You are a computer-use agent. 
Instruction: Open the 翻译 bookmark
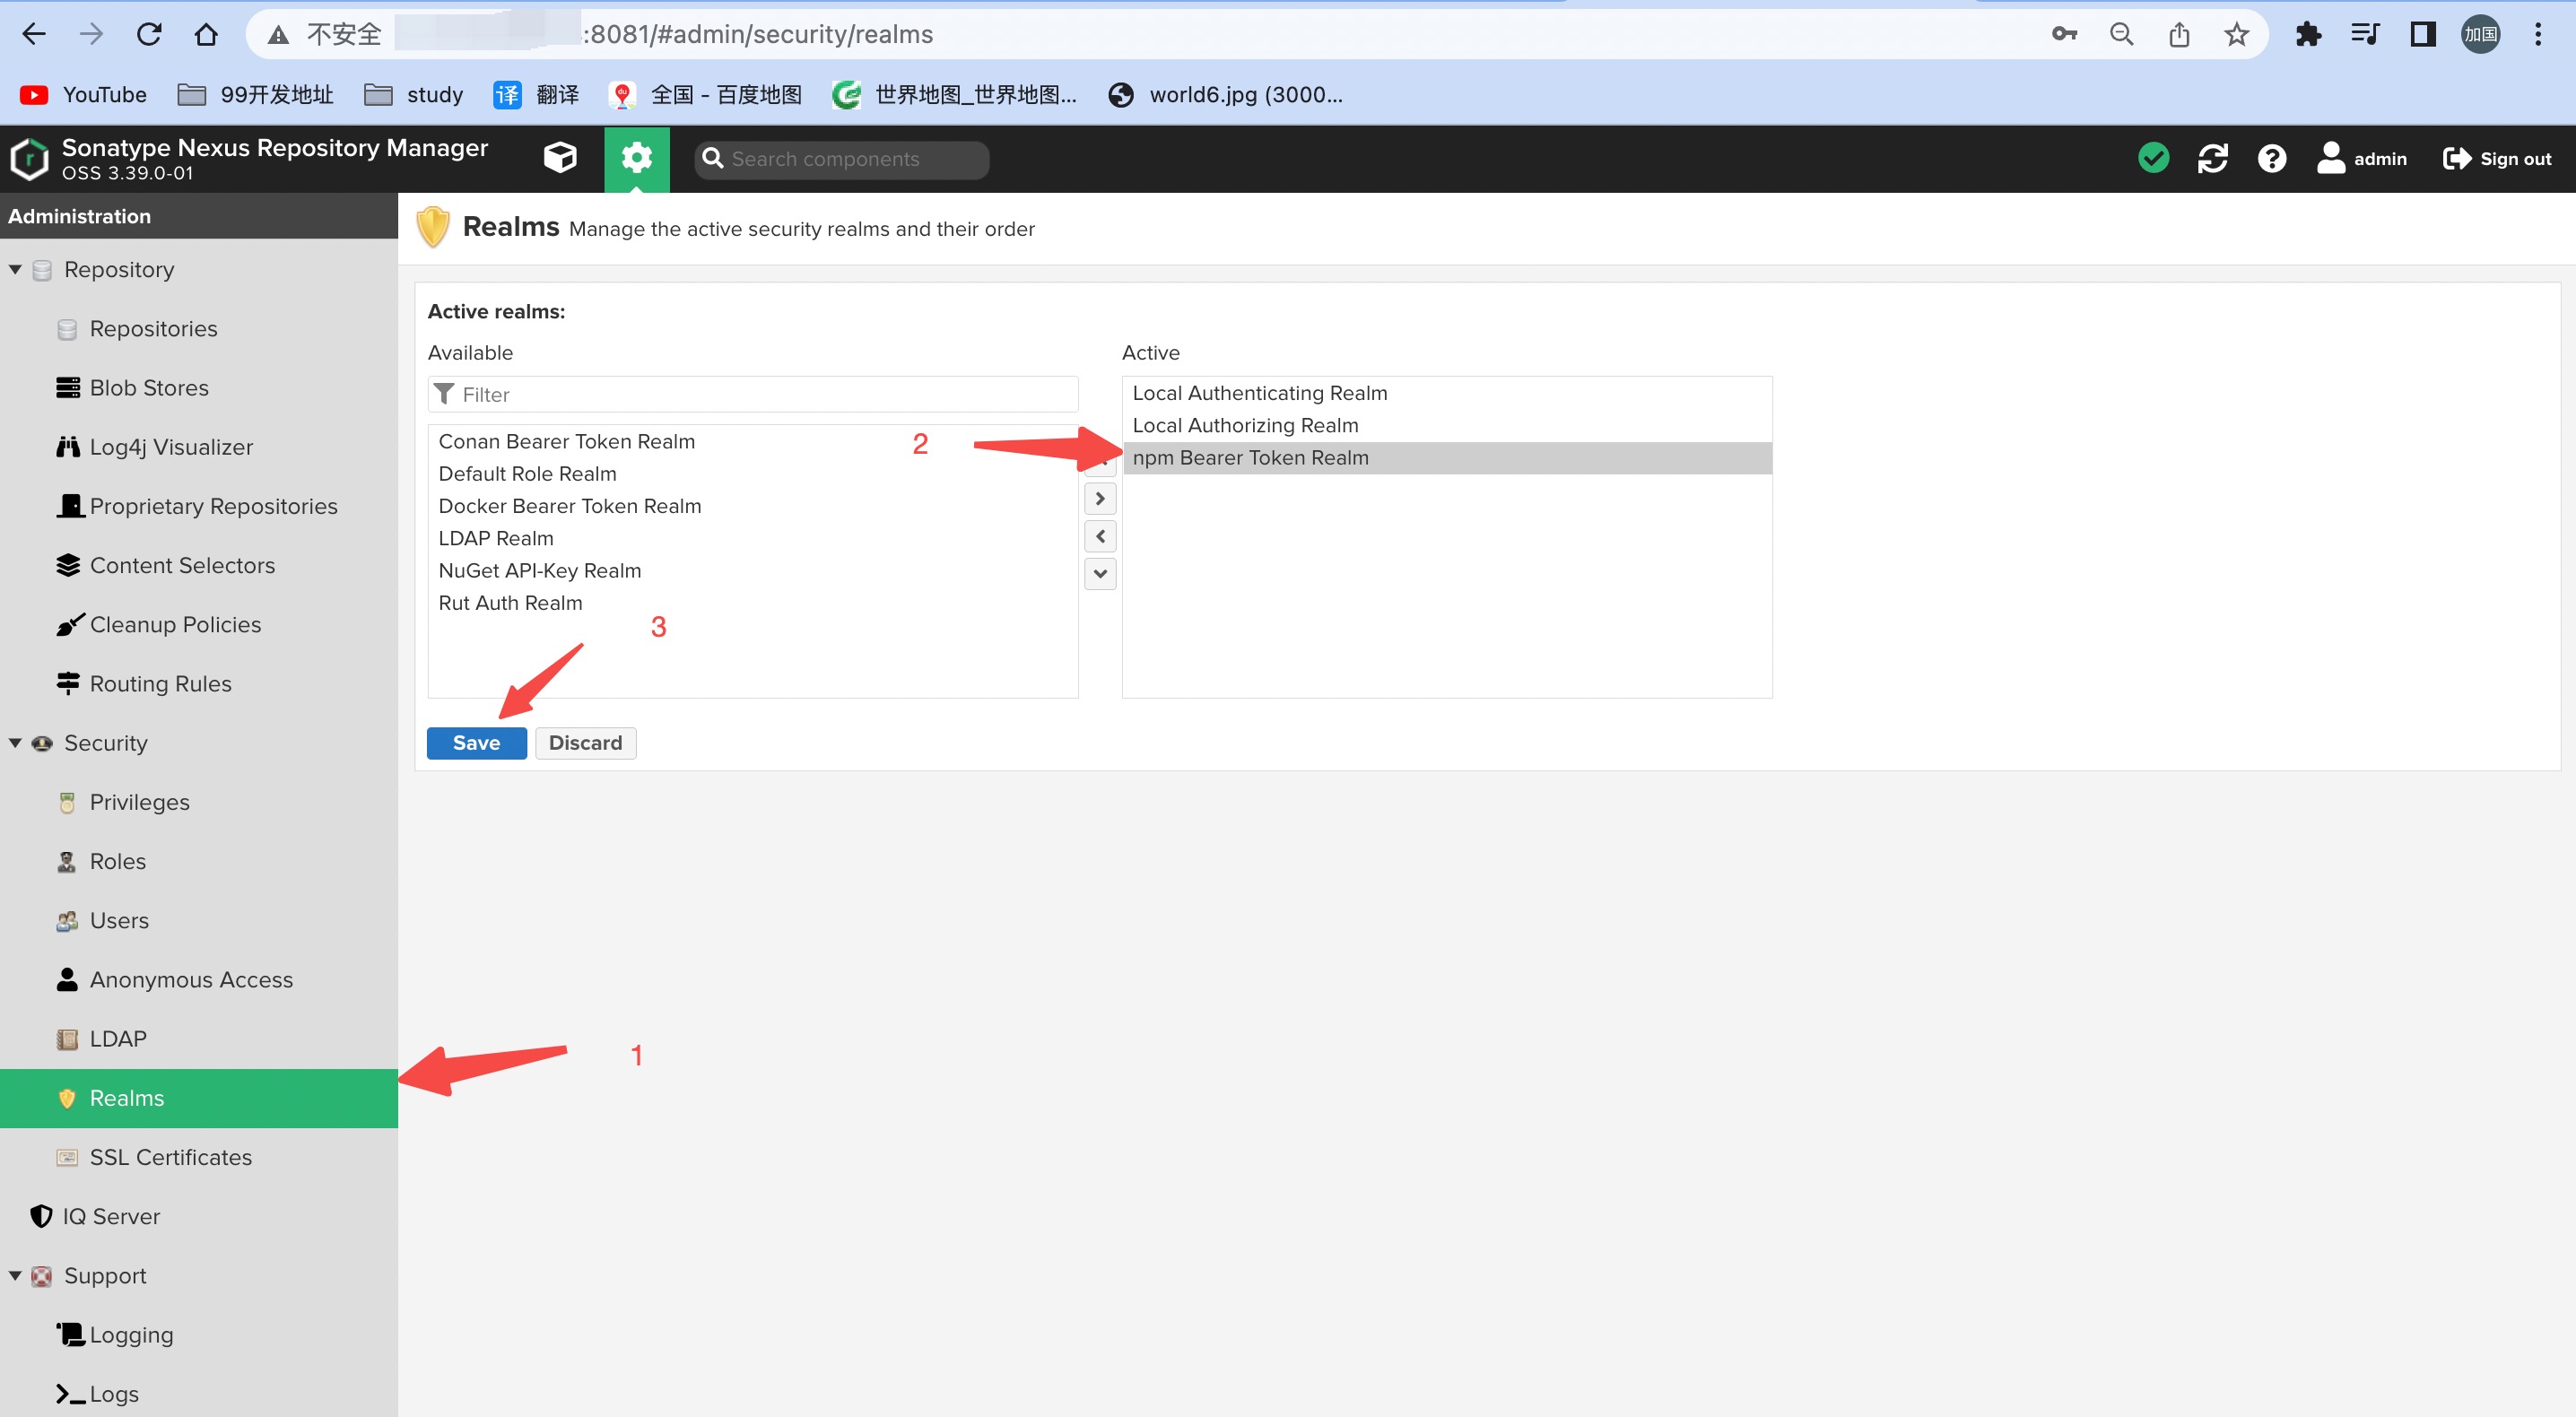pos(537,95)
